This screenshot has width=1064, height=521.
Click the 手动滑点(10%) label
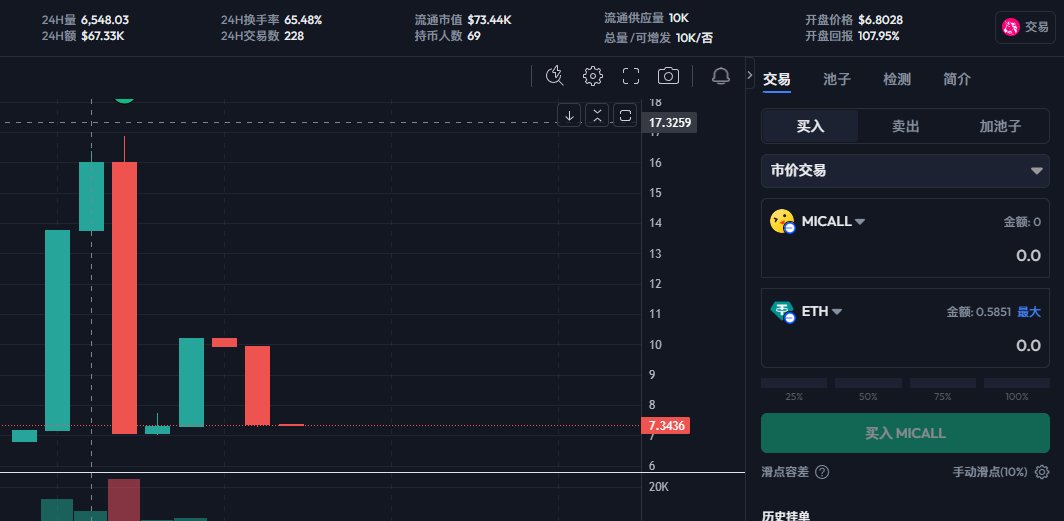coord(990,472)
